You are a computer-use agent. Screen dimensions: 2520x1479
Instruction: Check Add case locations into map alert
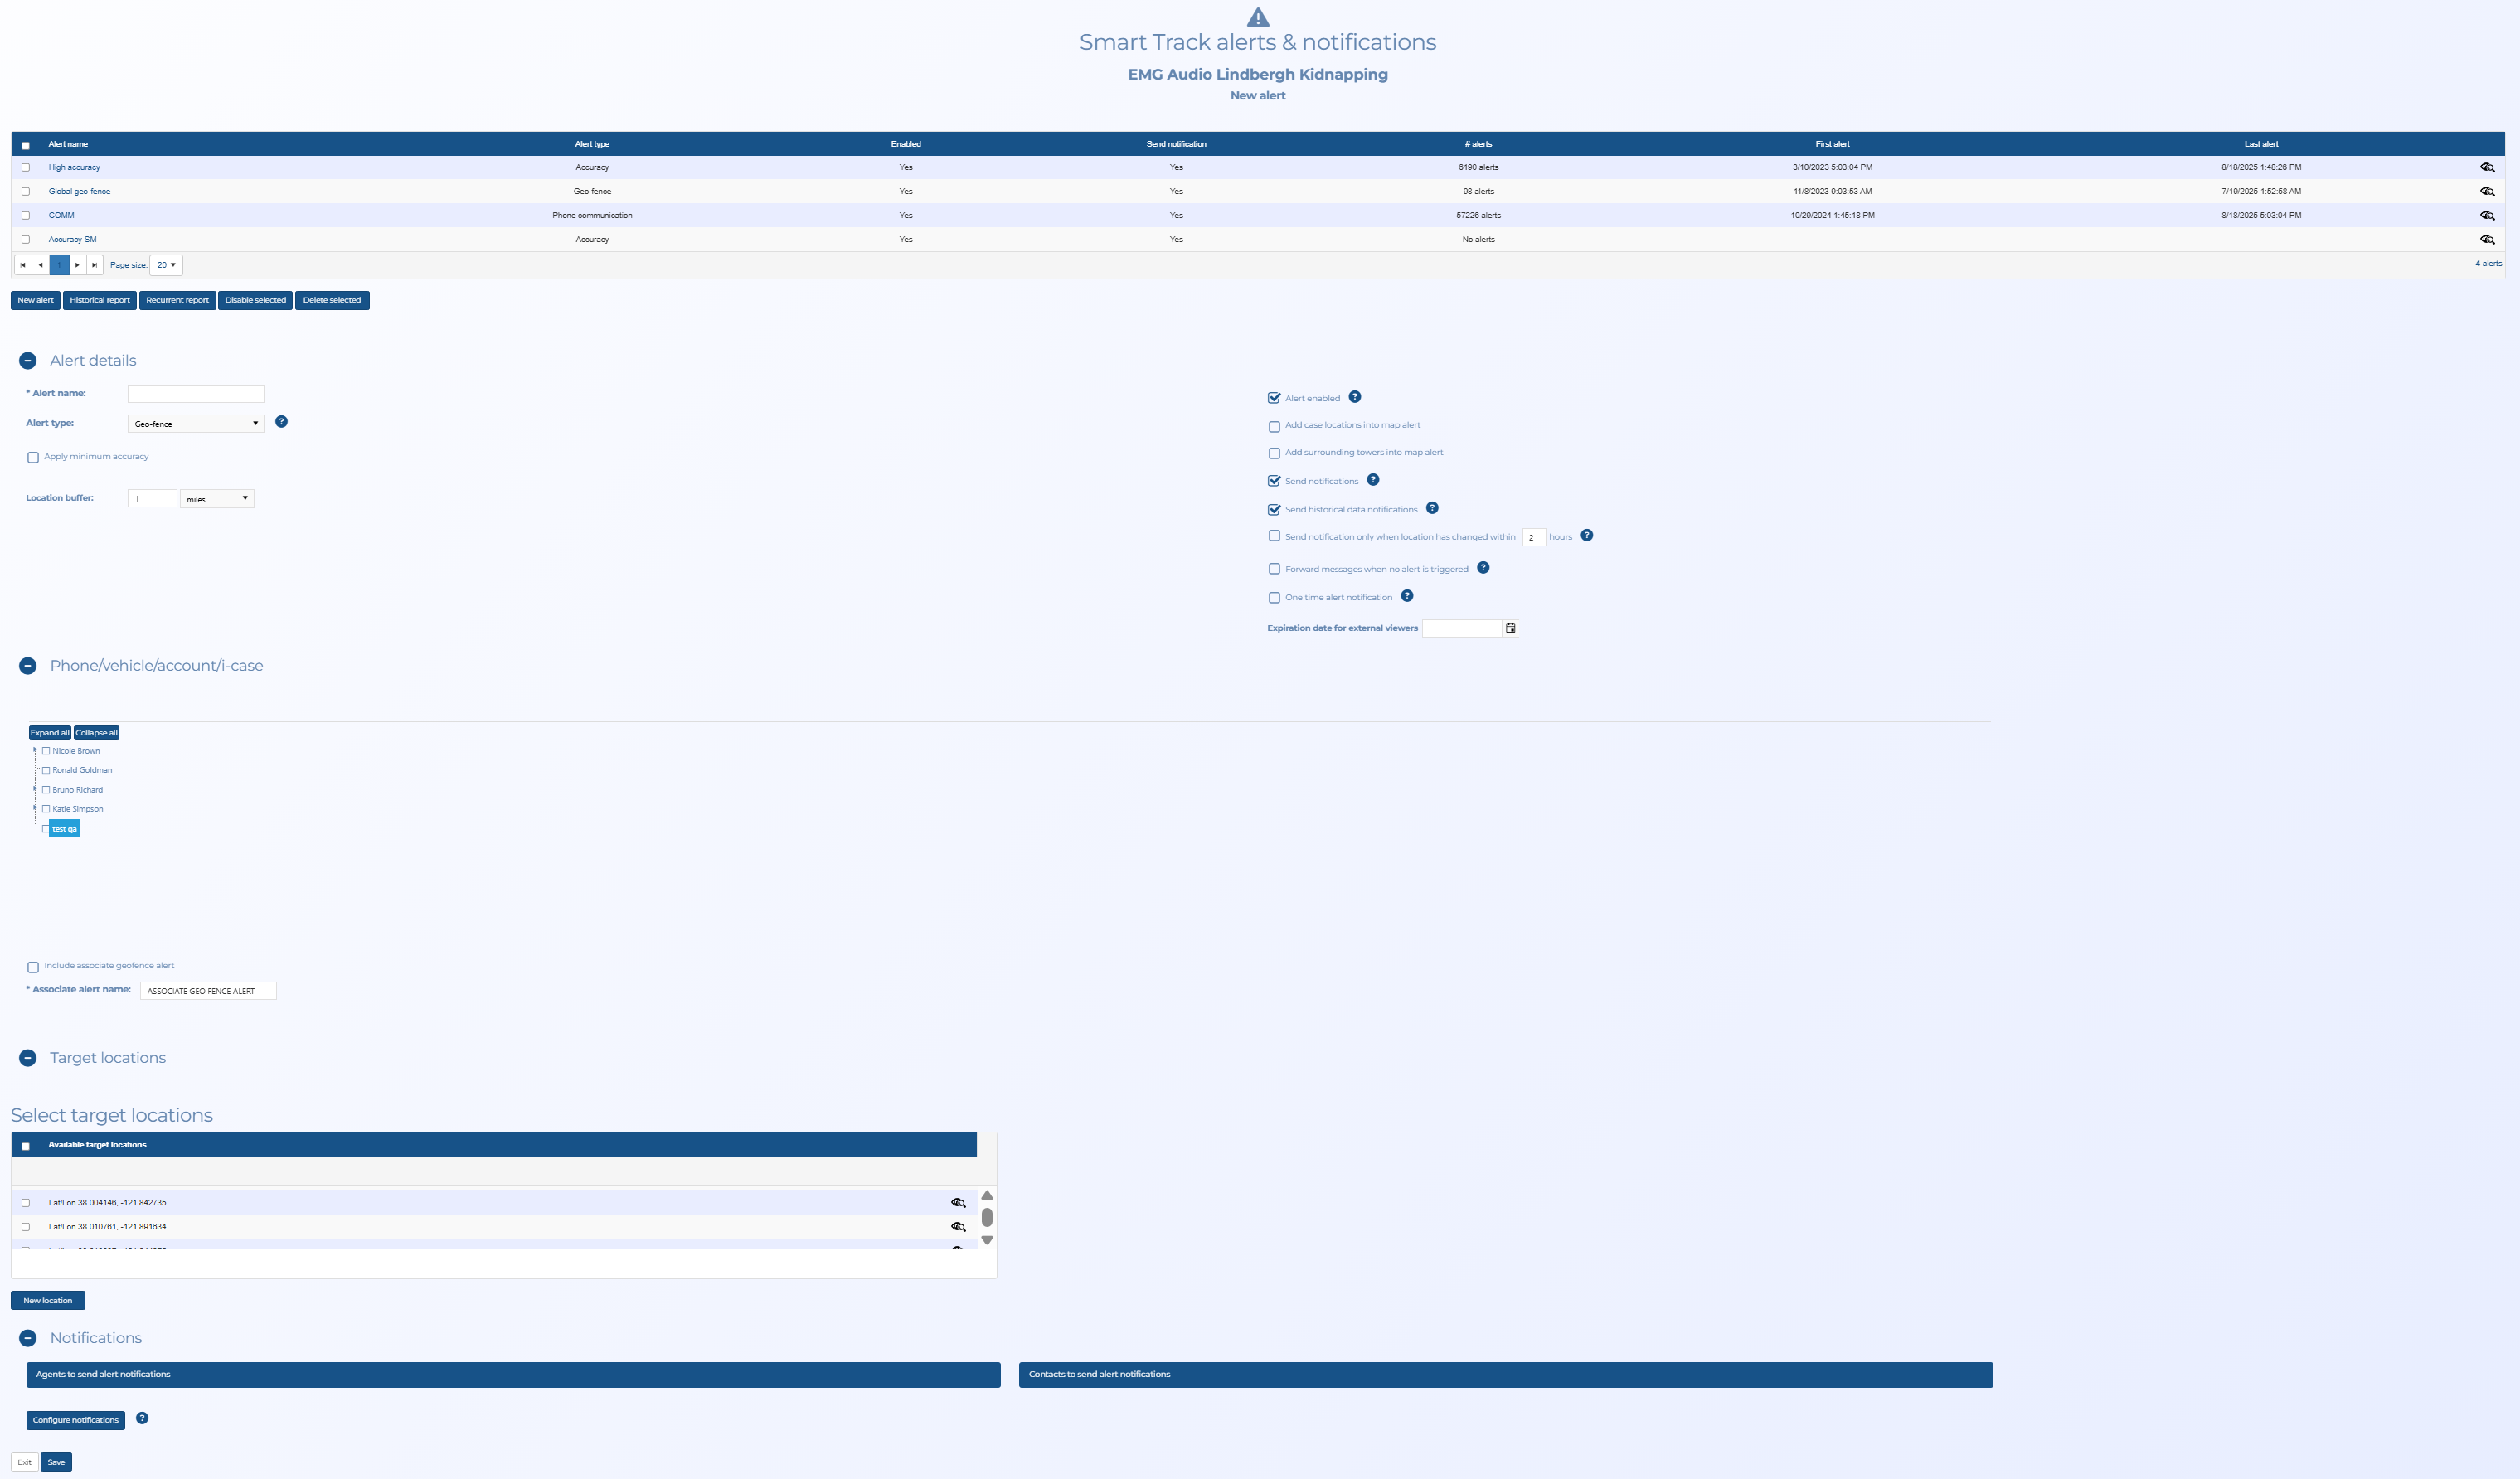(x=1274, y=426)
